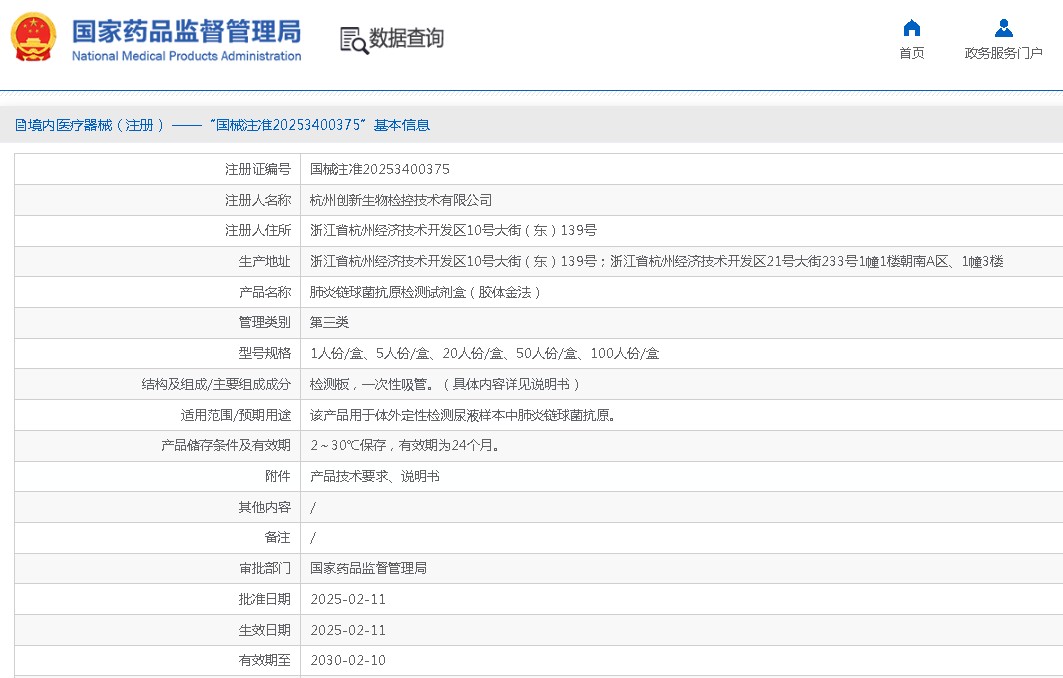This screenshot has width=1063, height=678.
Task: Click the national emblem logo
Action: click(x=33, y=37)
